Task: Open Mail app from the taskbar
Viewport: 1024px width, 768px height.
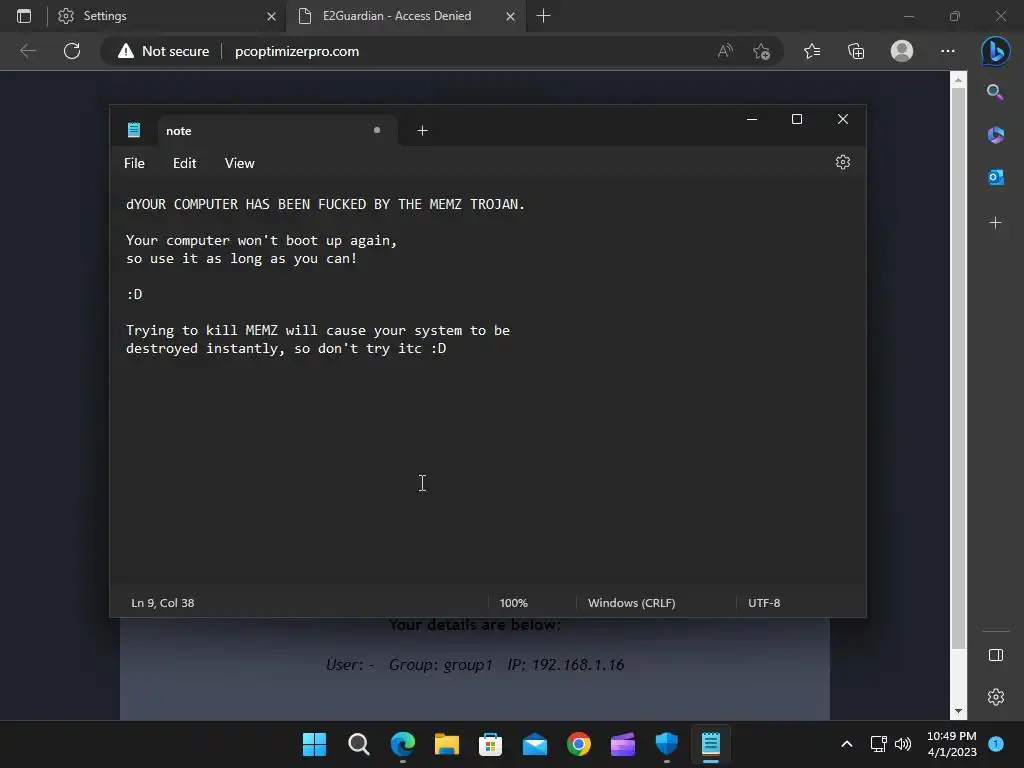Action: (x=535, y=744)
